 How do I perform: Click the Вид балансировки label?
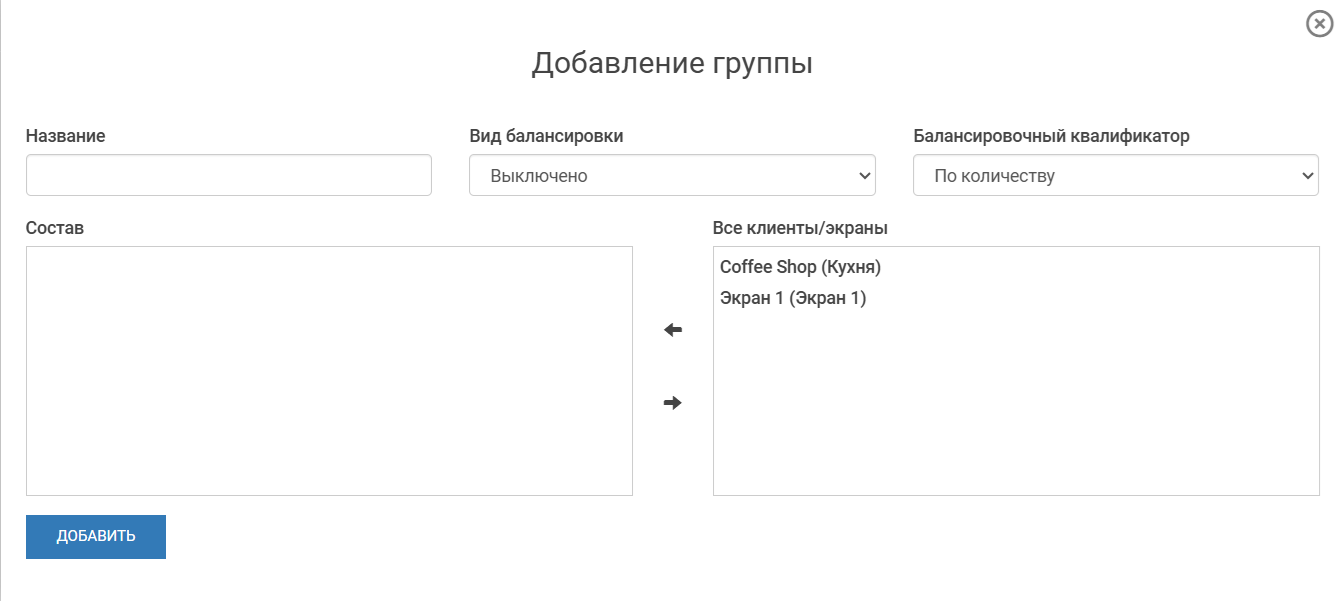[x=546, y=136]
